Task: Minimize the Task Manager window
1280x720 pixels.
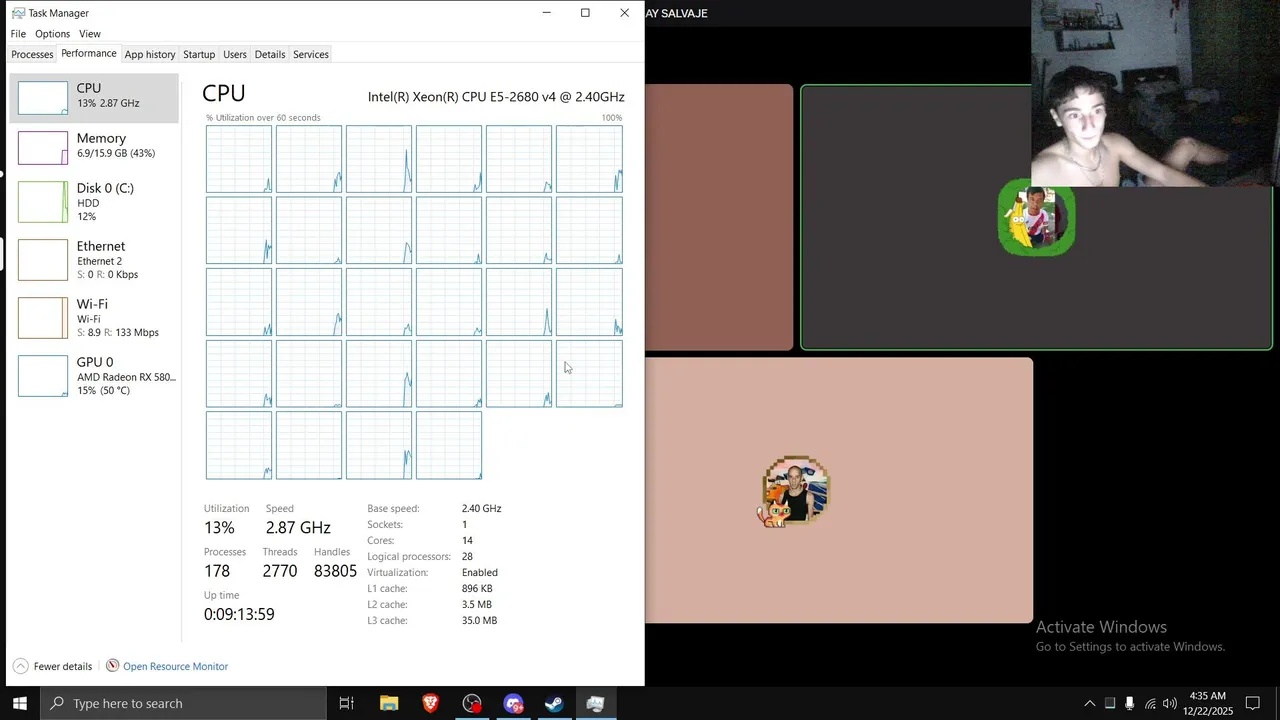Action: pyautogui.click(x=546, y=13)
